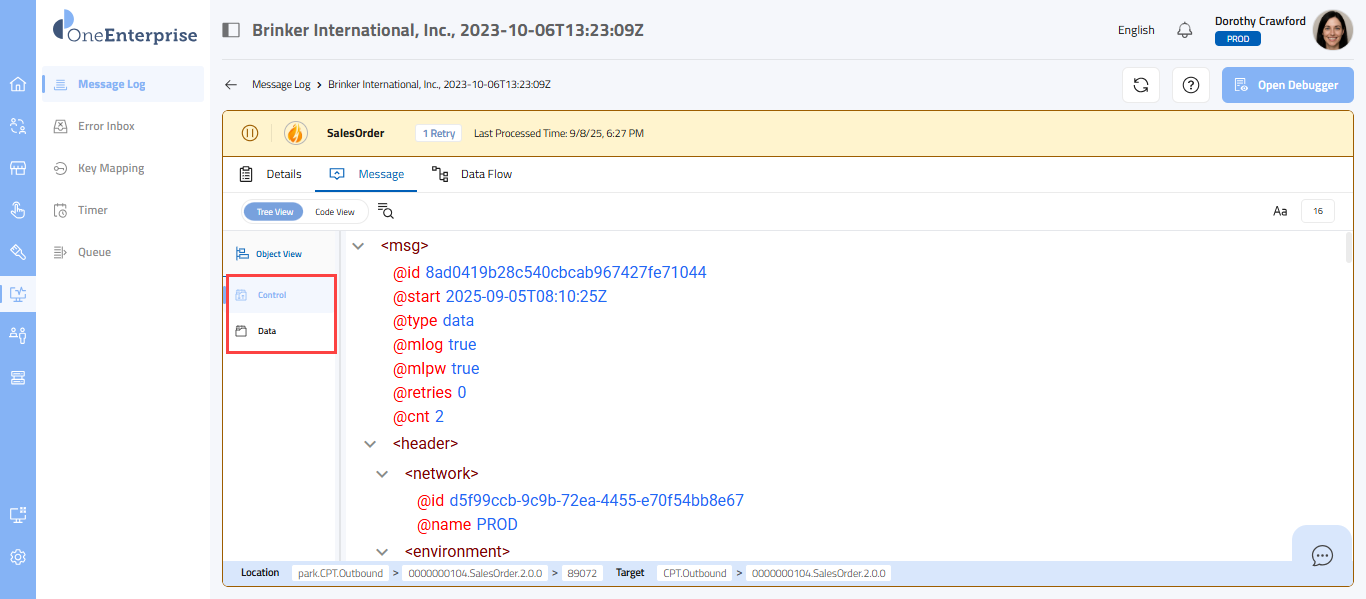The height and width of the screenshot is (599, 1366).
Task: Collapse the <header> tree node
Action: 370,444
